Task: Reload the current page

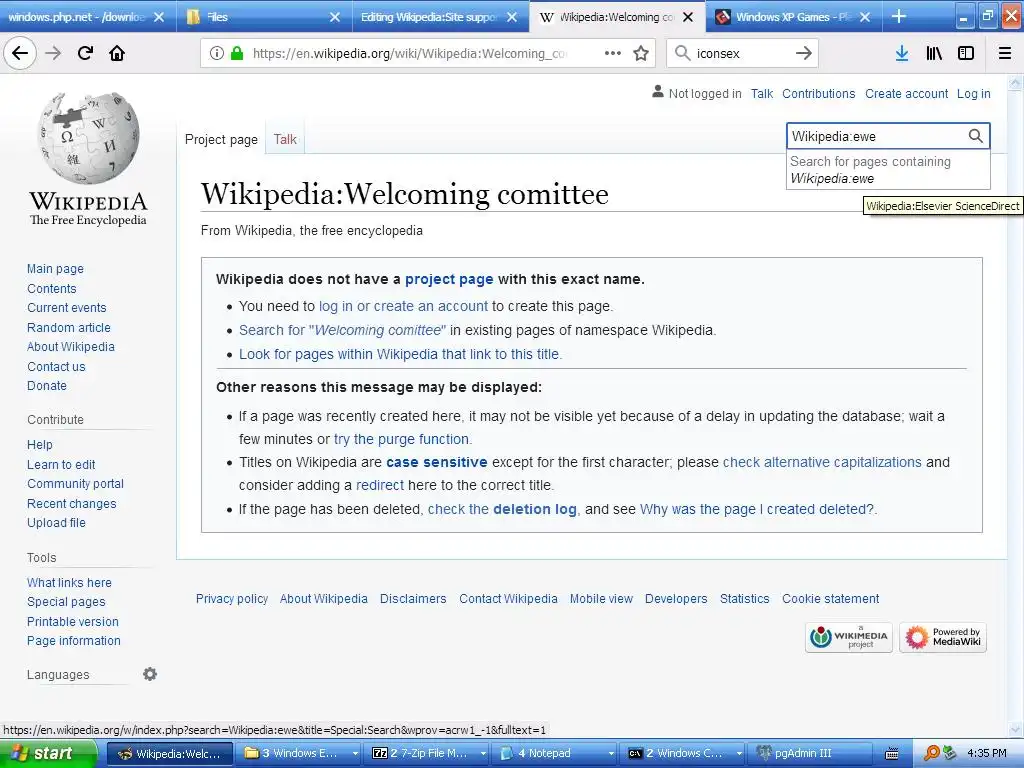Action: (85, 53)
